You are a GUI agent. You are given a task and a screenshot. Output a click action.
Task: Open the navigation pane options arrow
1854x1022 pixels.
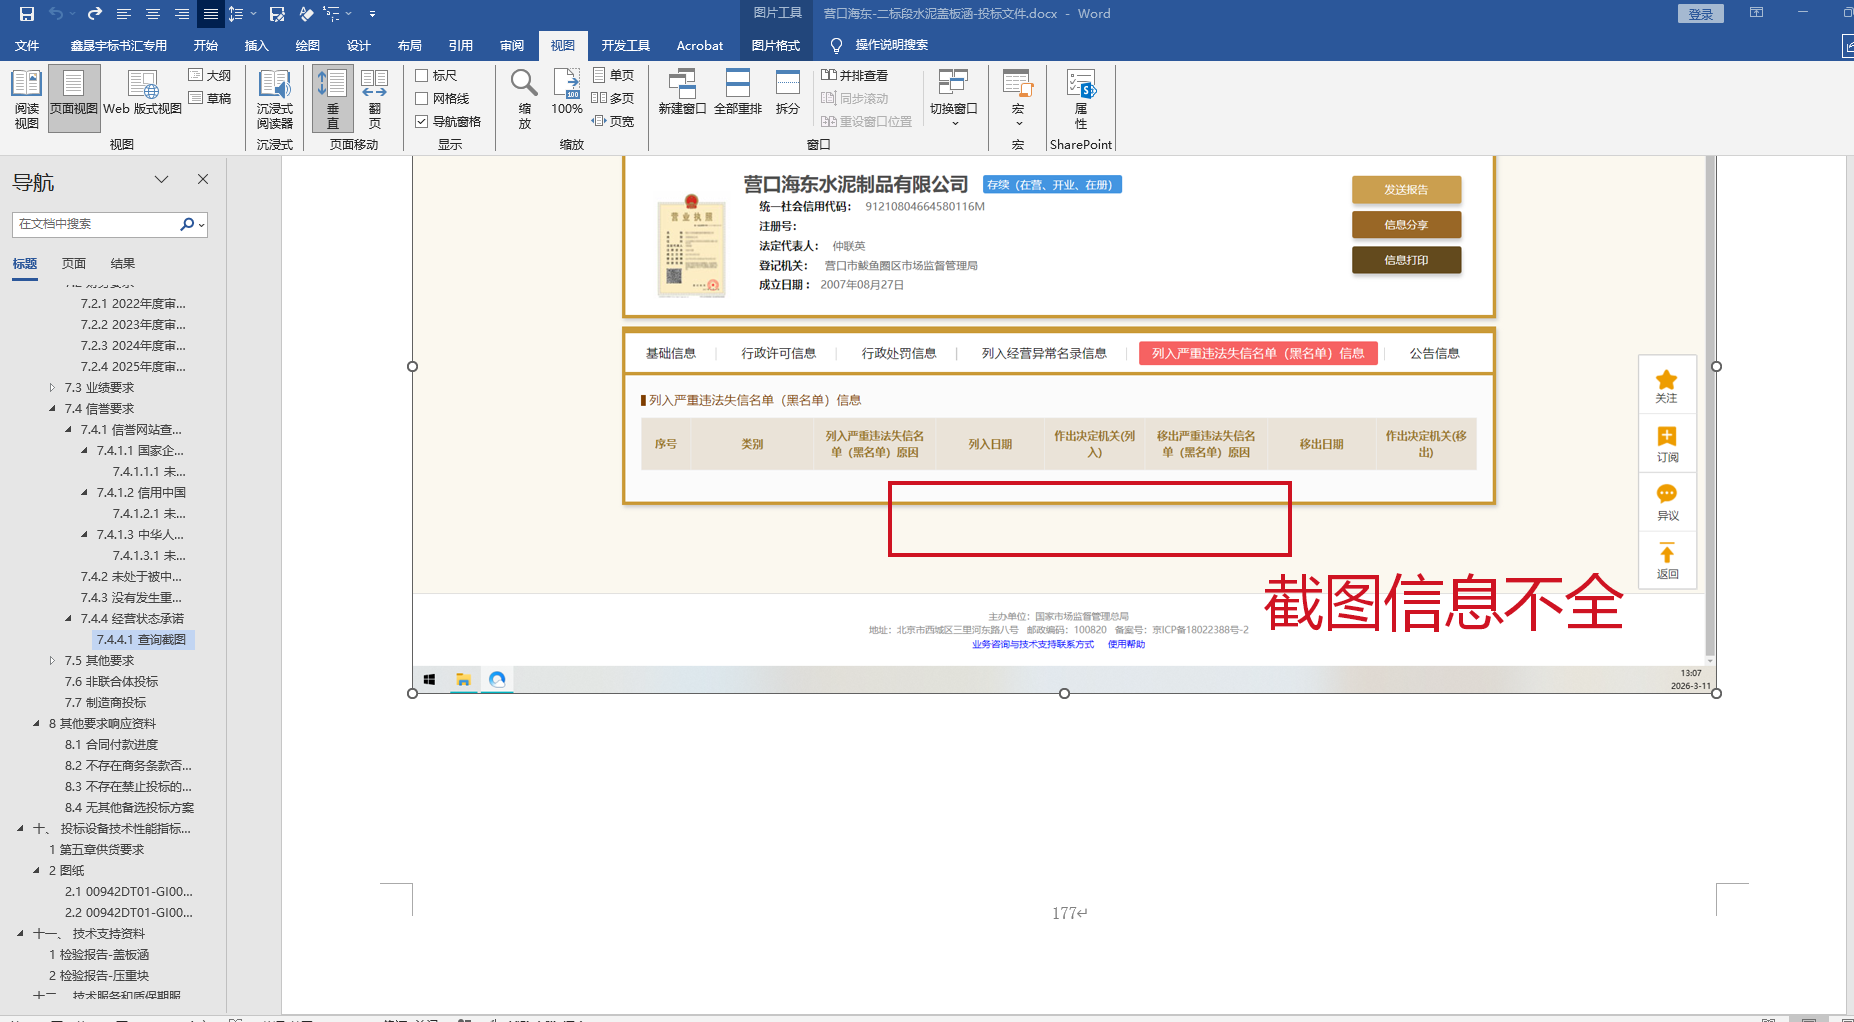[x=161, y=179]
